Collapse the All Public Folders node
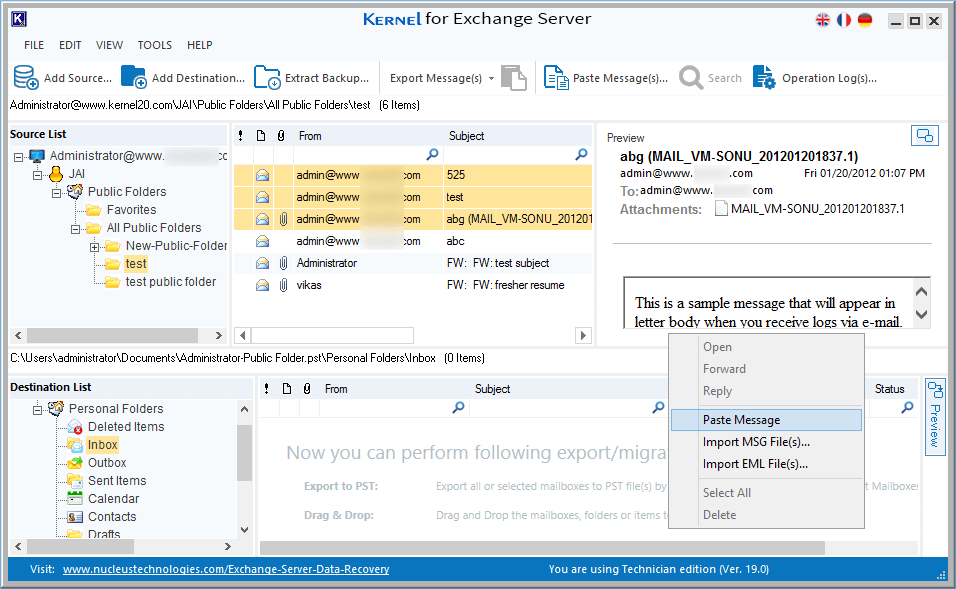The width and height of the screenshot is (956, 589). 75,229
